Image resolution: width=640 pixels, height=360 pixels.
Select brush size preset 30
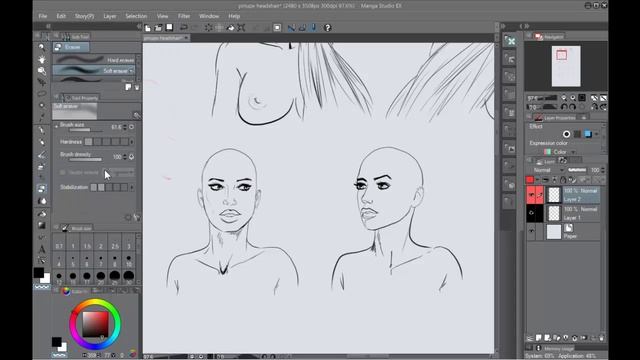(x=129, y=277)
